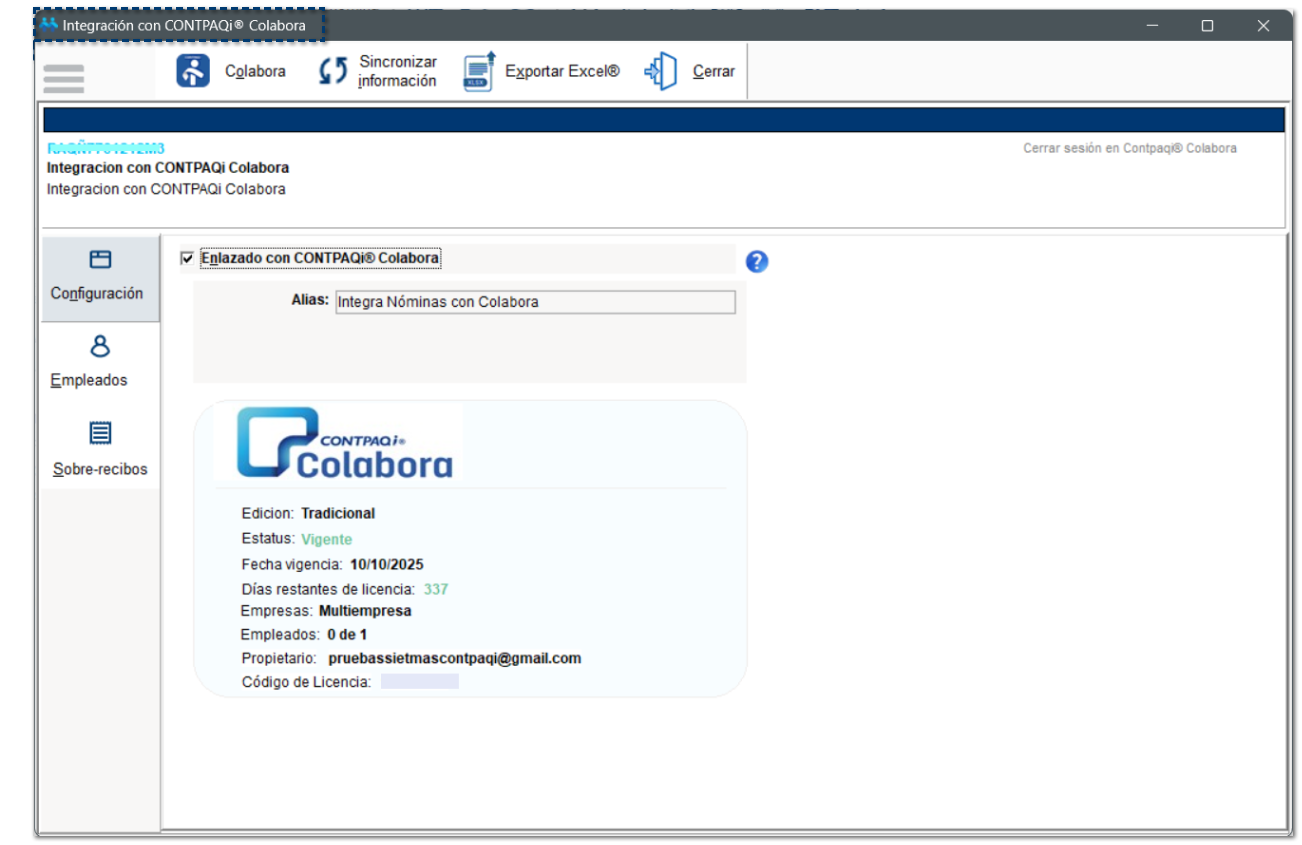This screenshot has width=1302, height=845.
Task: Click the bold Integracion con CONTPAQi Colabora heading
Action: coord(168,168)
